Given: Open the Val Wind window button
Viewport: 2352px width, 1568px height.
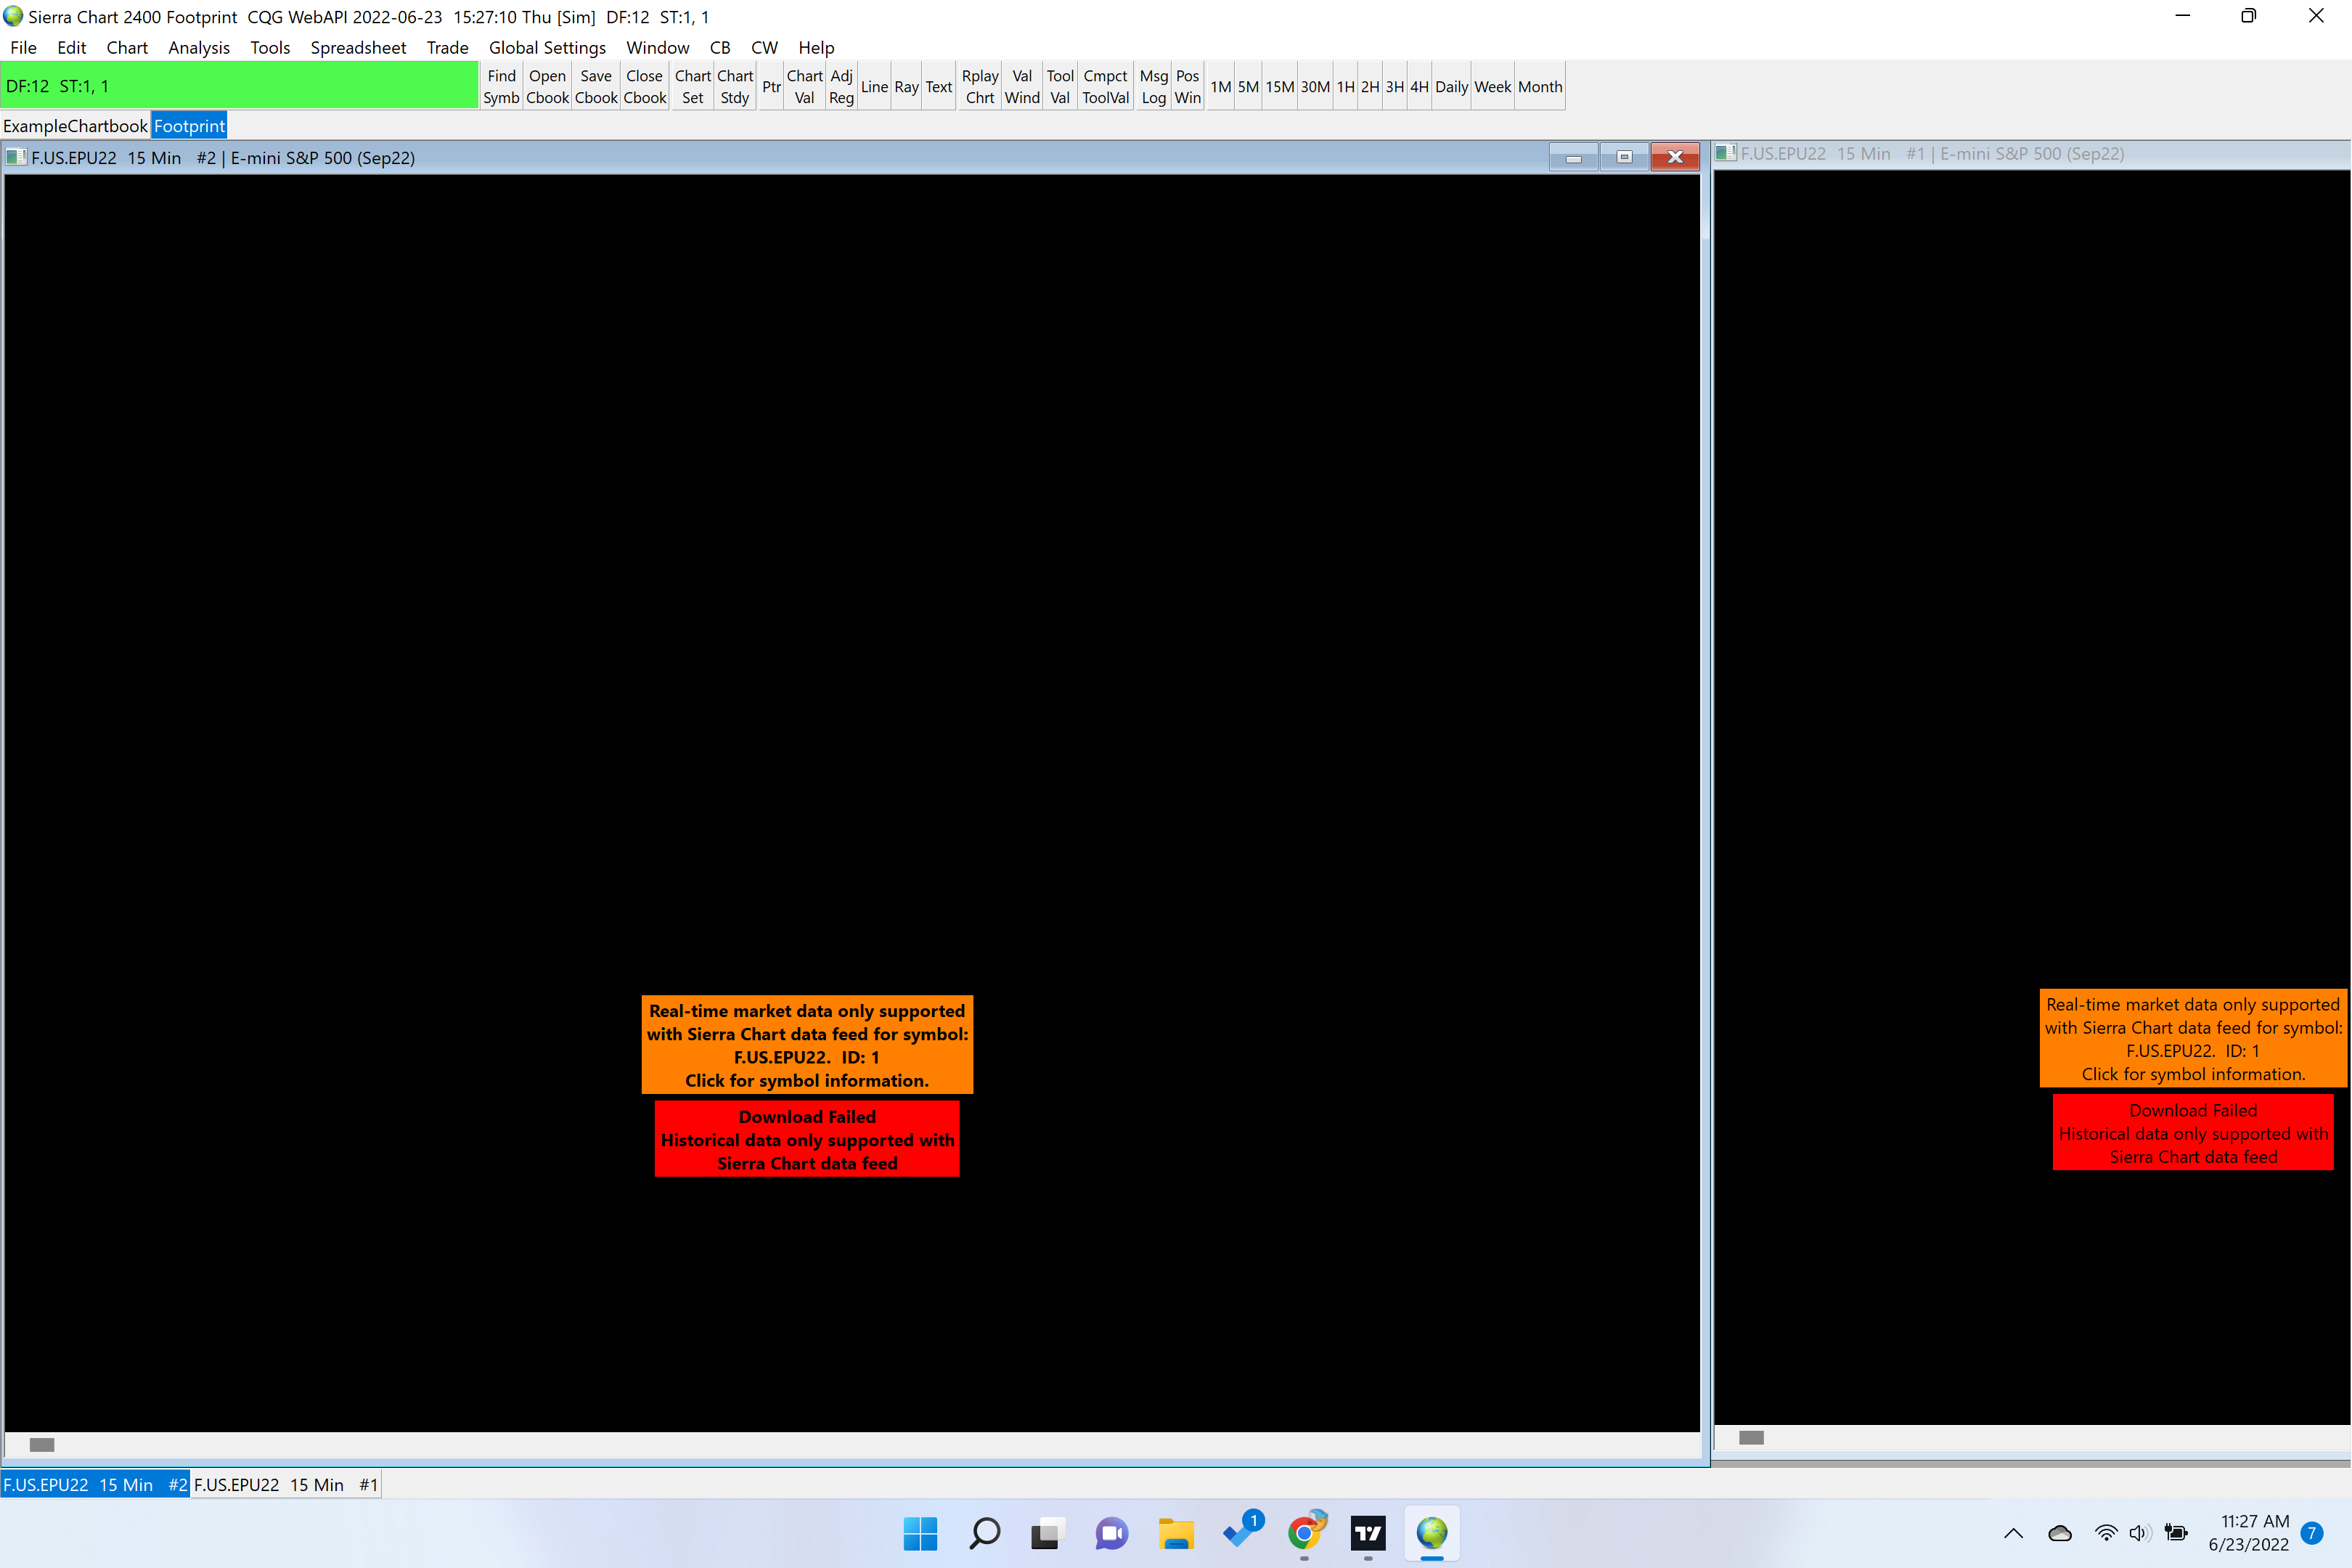Looking at the screenshot, I should click(1022, 86).
